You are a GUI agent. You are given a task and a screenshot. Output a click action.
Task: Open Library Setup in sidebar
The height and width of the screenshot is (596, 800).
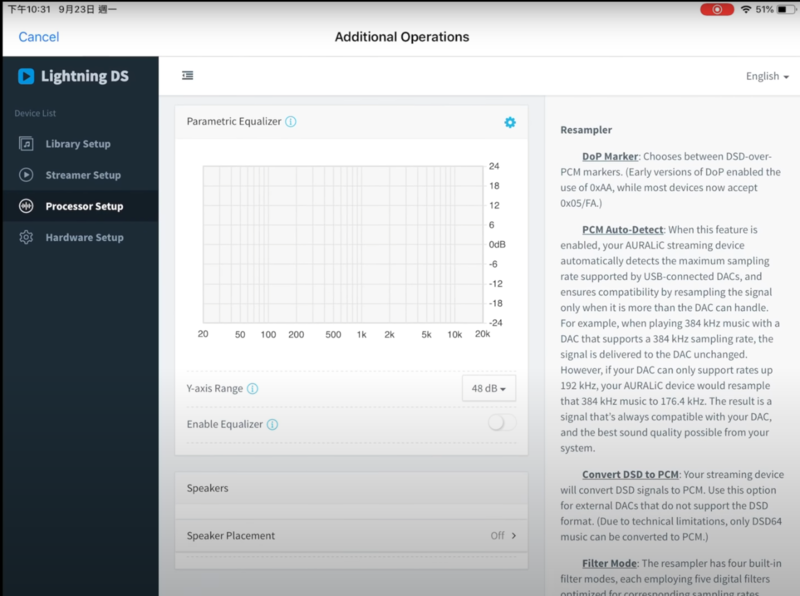(x=78, y=144)
